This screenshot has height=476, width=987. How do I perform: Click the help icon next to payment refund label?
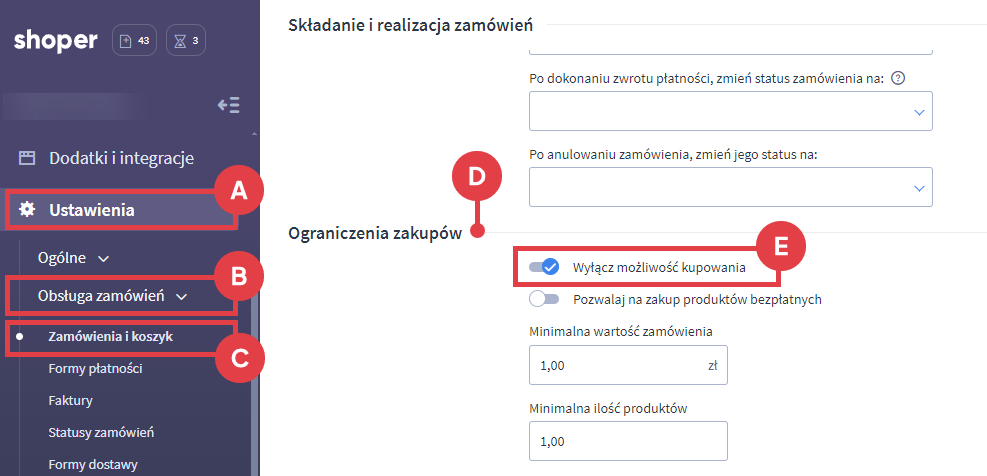coord(898,79)
